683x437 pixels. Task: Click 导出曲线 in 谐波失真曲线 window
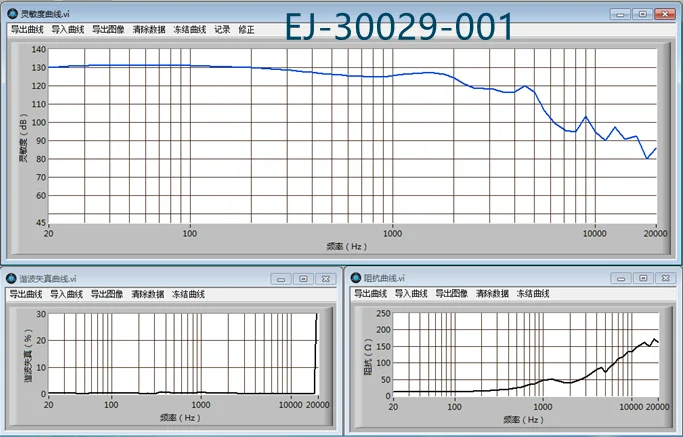26,295
